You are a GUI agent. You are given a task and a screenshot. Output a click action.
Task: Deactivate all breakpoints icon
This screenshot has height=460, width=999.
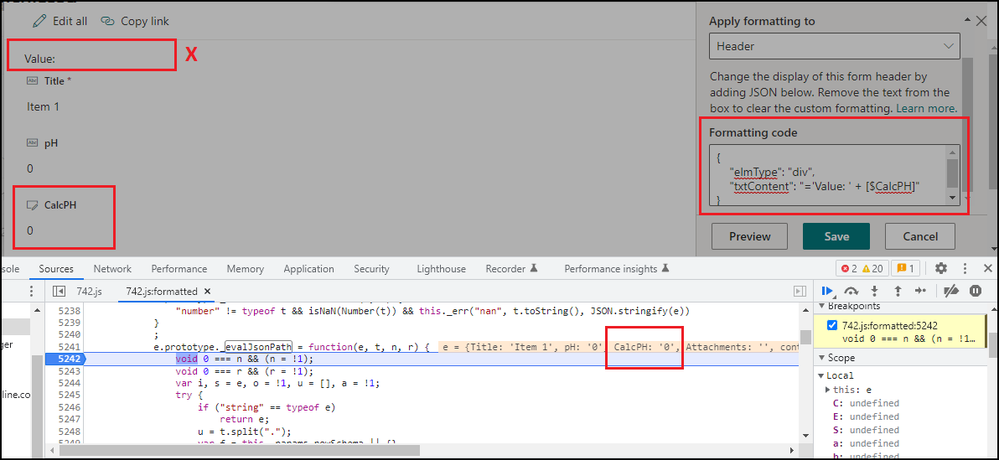pyautogui.click(x=951, y=291)
